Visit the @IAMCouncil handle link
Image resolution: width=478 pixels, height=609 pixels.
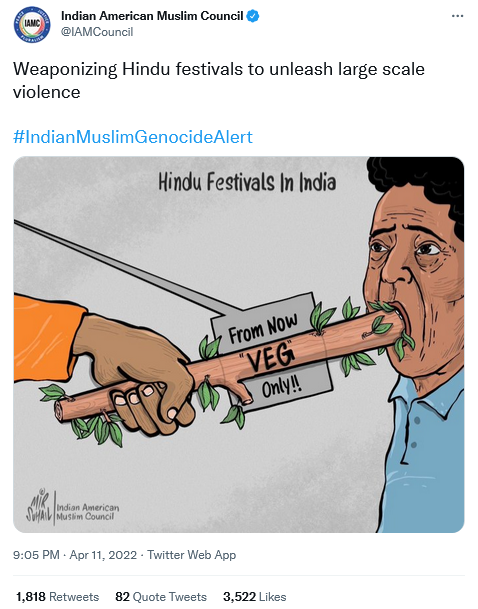pos(97,32)
